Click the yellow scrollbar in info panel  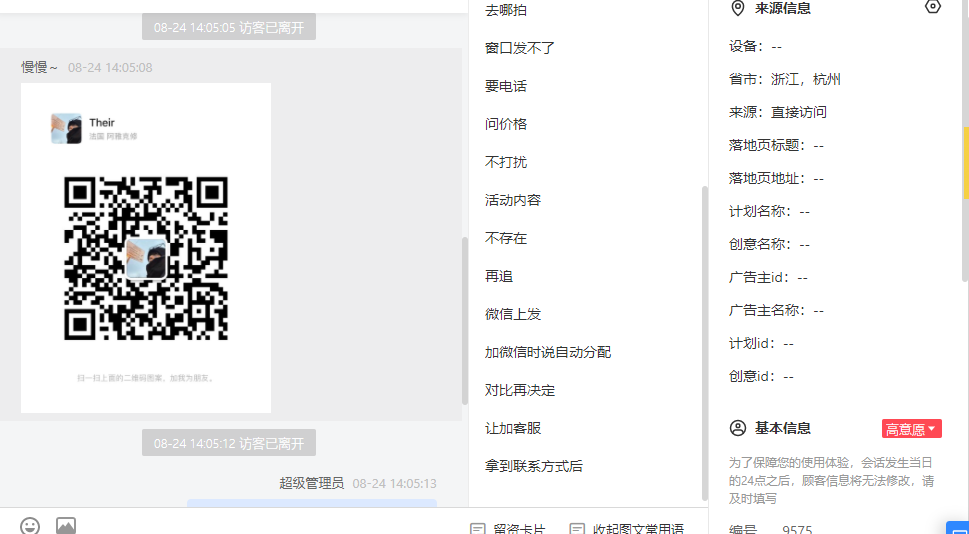(966, 163)
